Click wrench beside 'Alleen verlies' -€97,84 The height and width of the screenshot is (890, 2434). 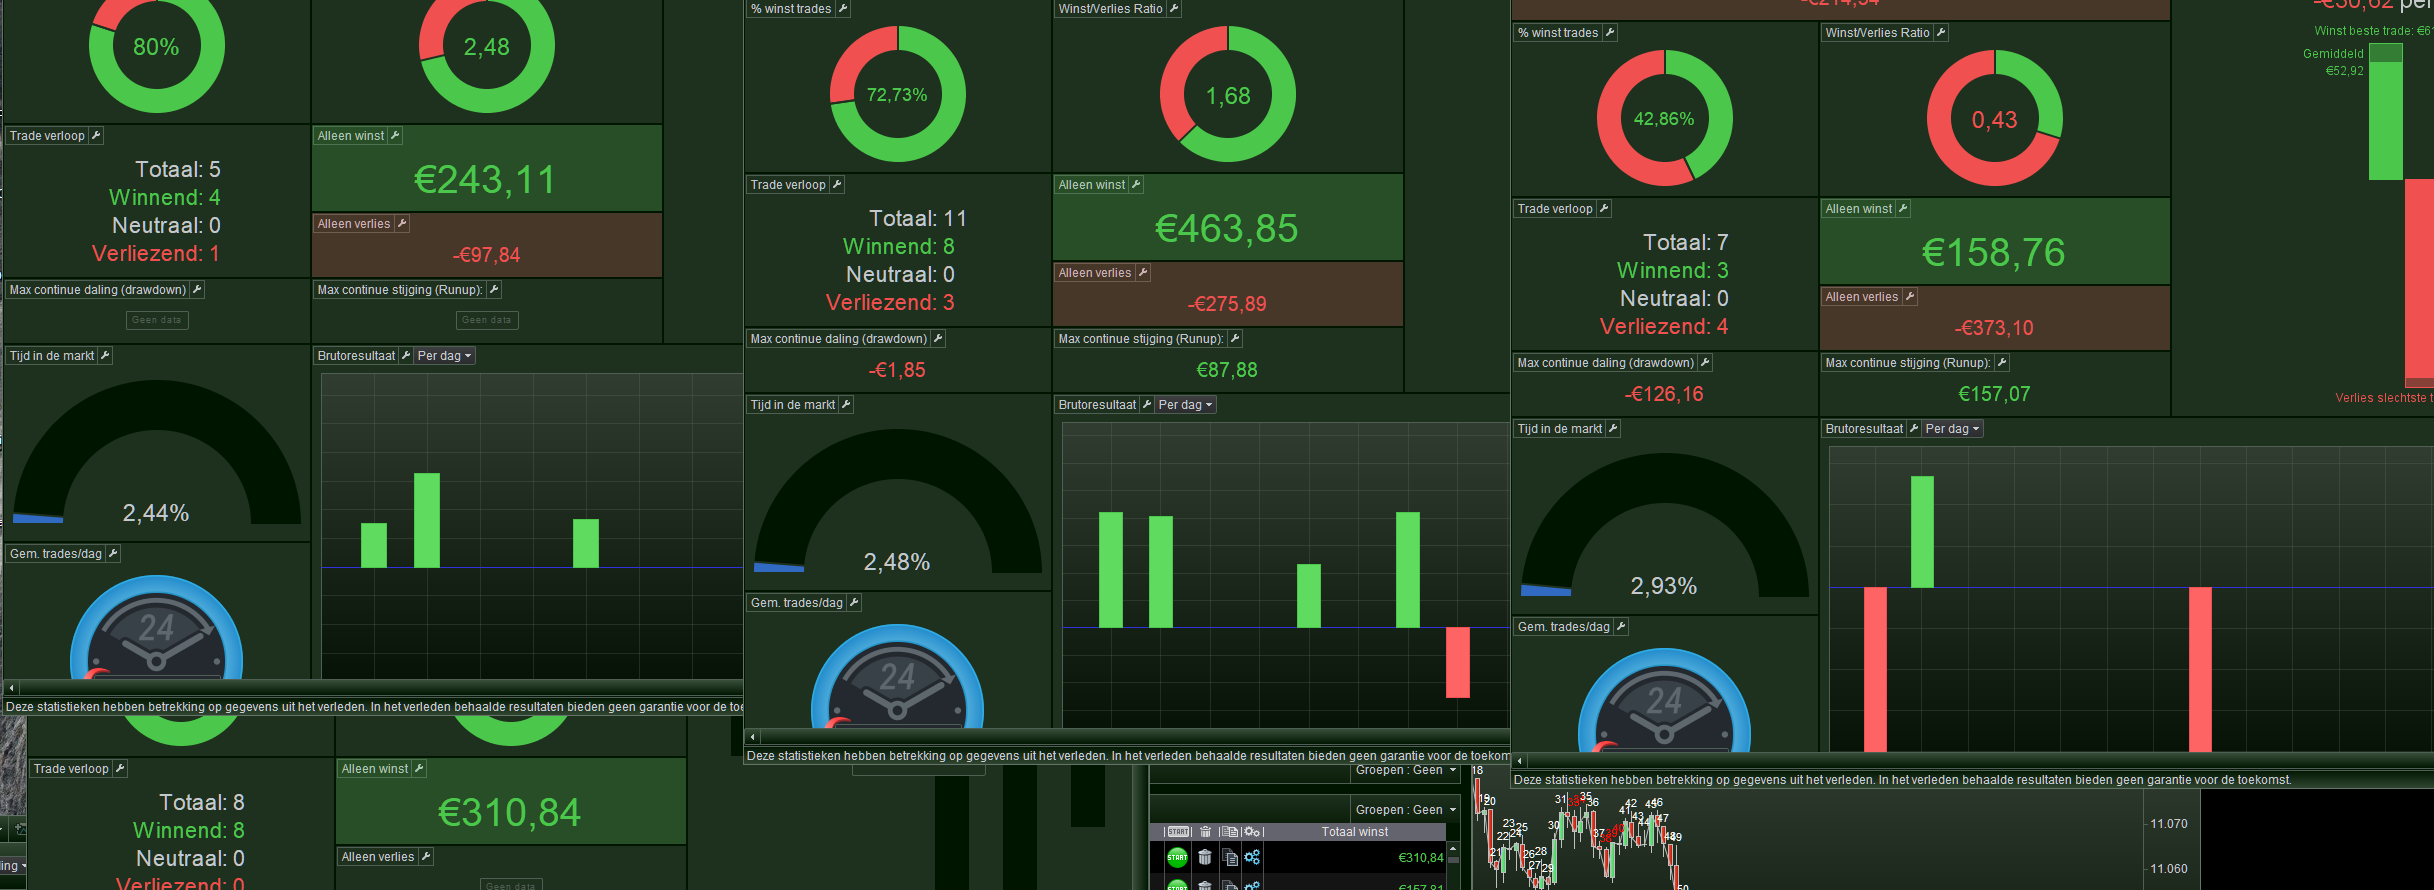[x=402, y=224]
